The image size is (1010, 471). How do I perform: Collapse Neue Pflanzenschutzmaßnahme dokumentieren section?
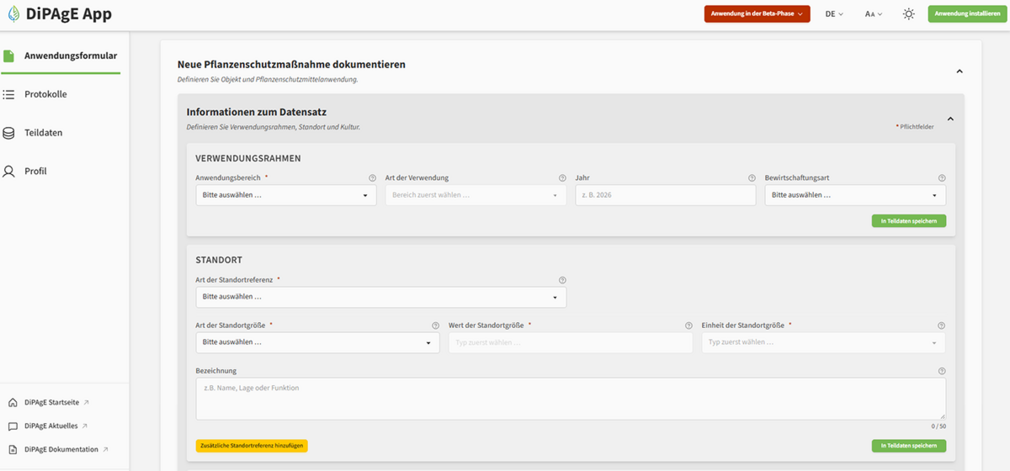coord(959,72)
